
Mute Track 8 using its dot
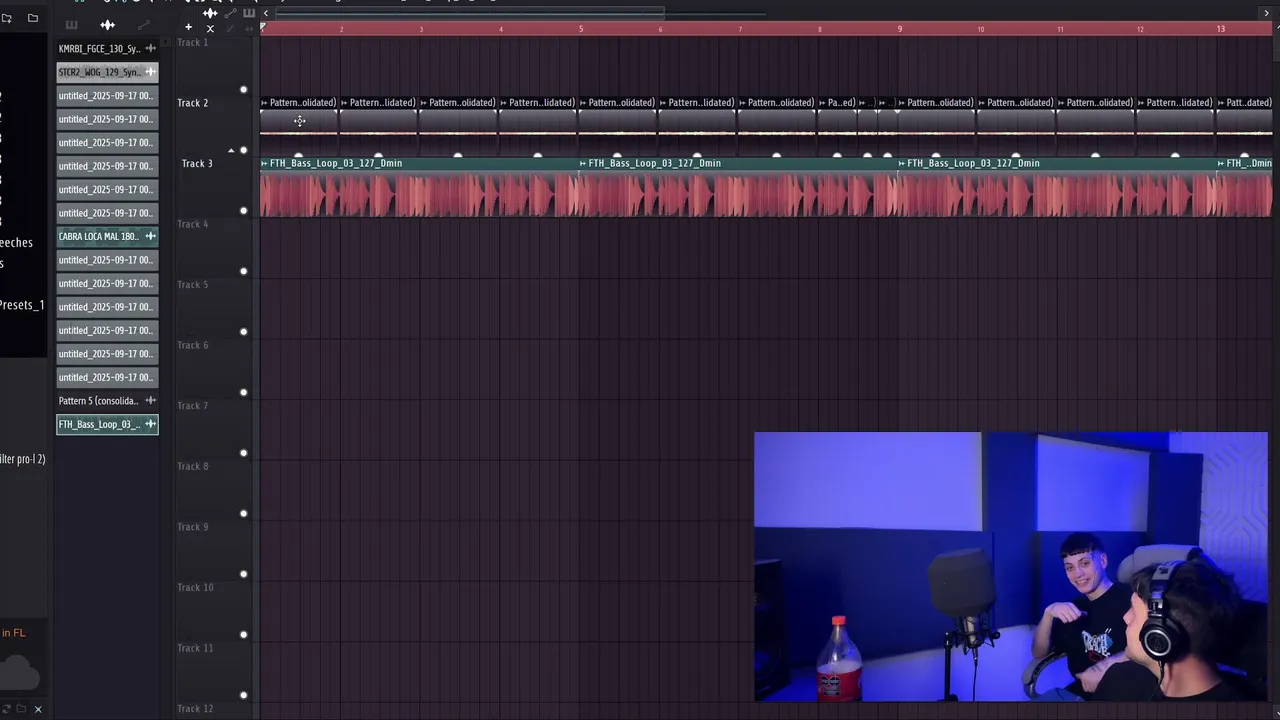click(243, 514)
